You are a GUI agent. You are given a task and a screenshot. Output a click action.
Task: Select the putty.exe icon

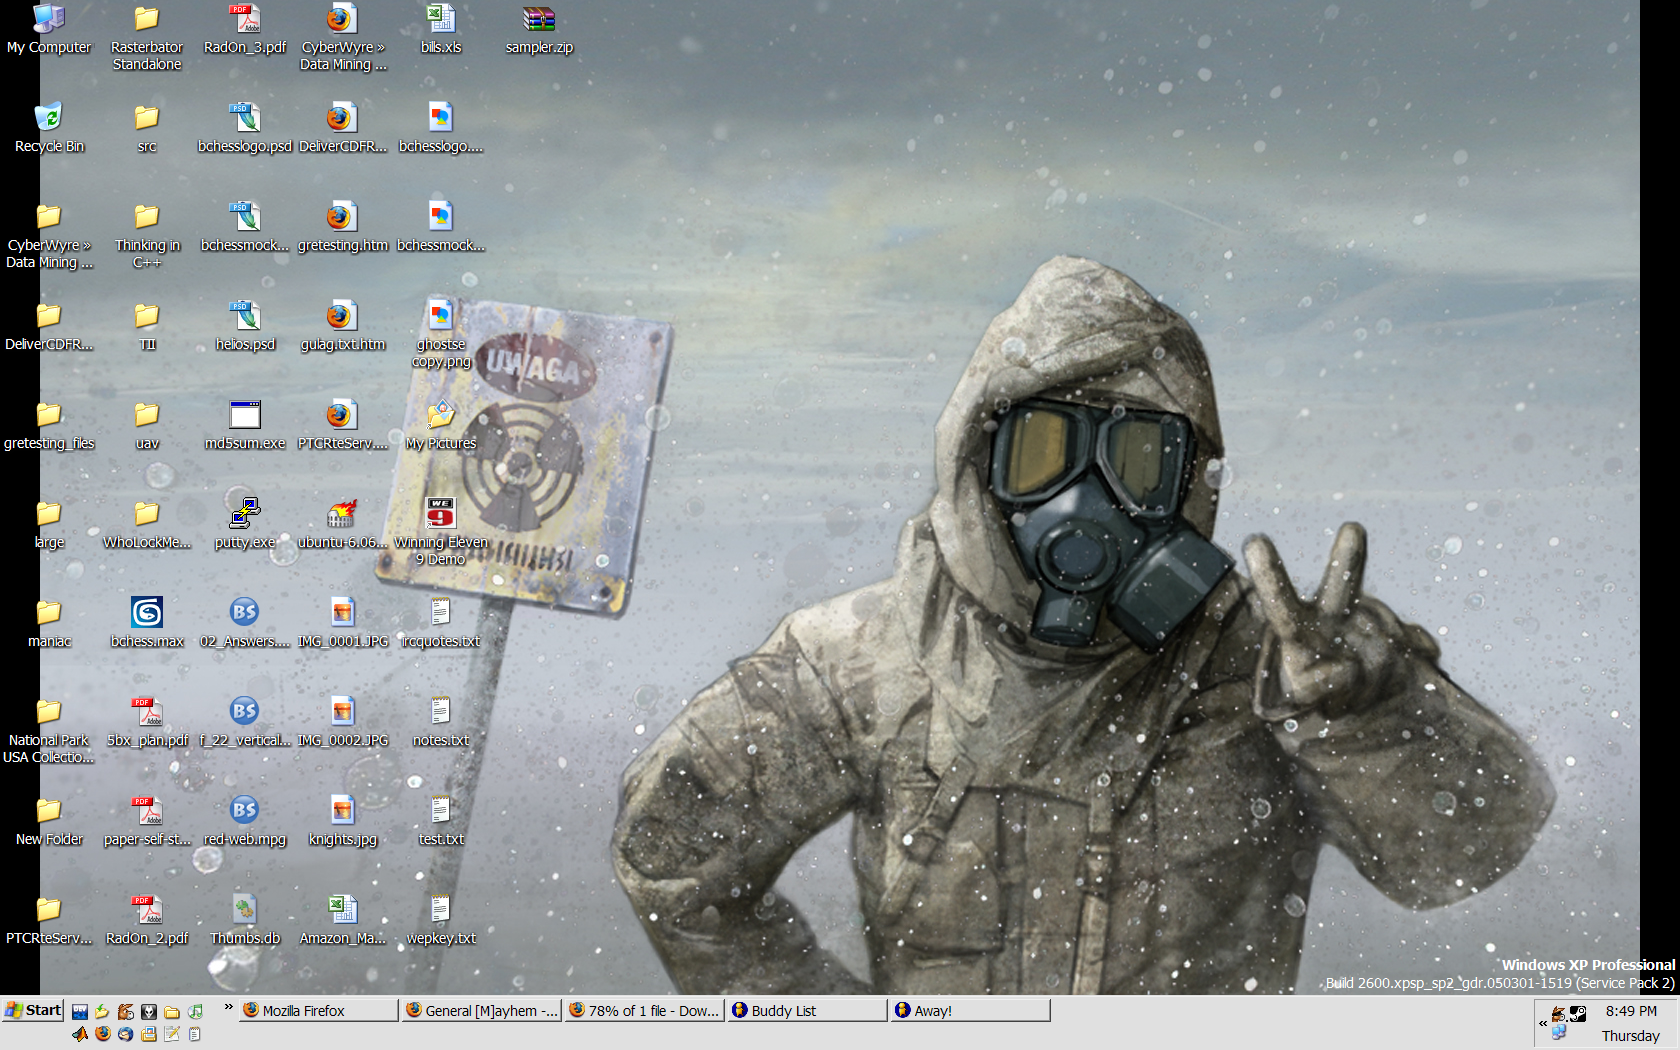pyautogui.click(x=245, y=524)
